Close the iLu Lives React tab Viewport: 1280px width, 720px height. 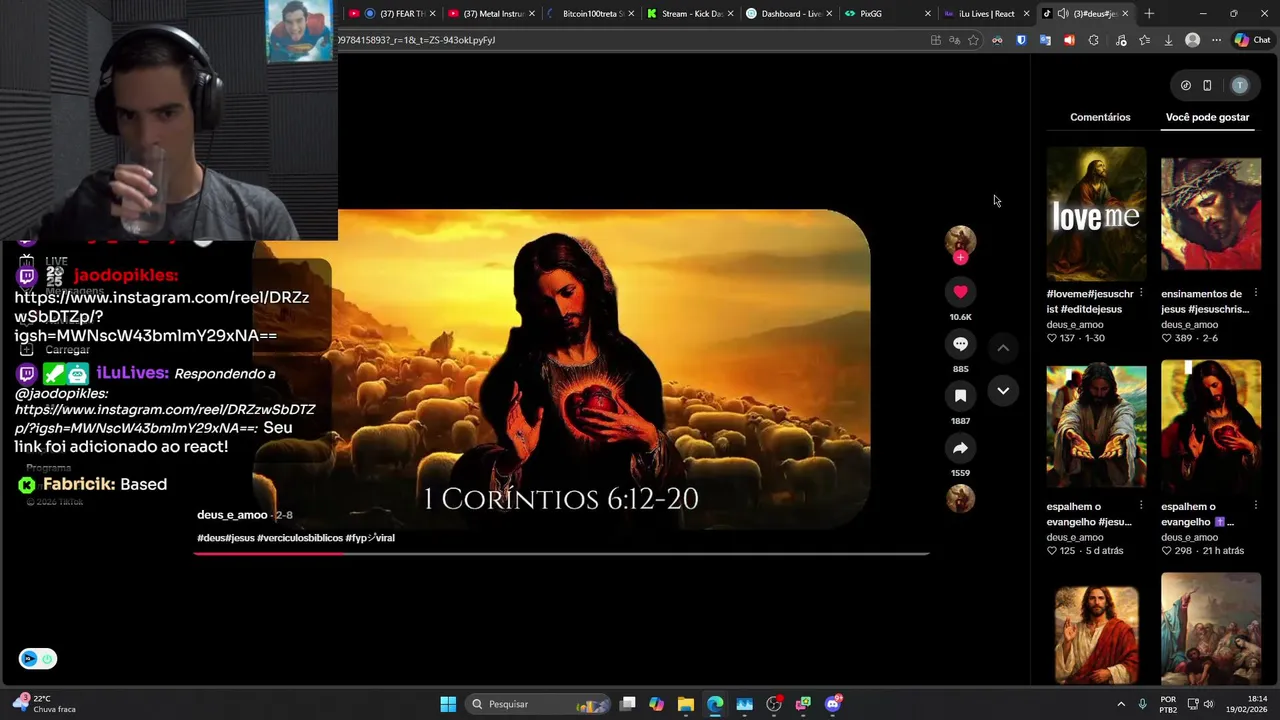click(1026, 14)
